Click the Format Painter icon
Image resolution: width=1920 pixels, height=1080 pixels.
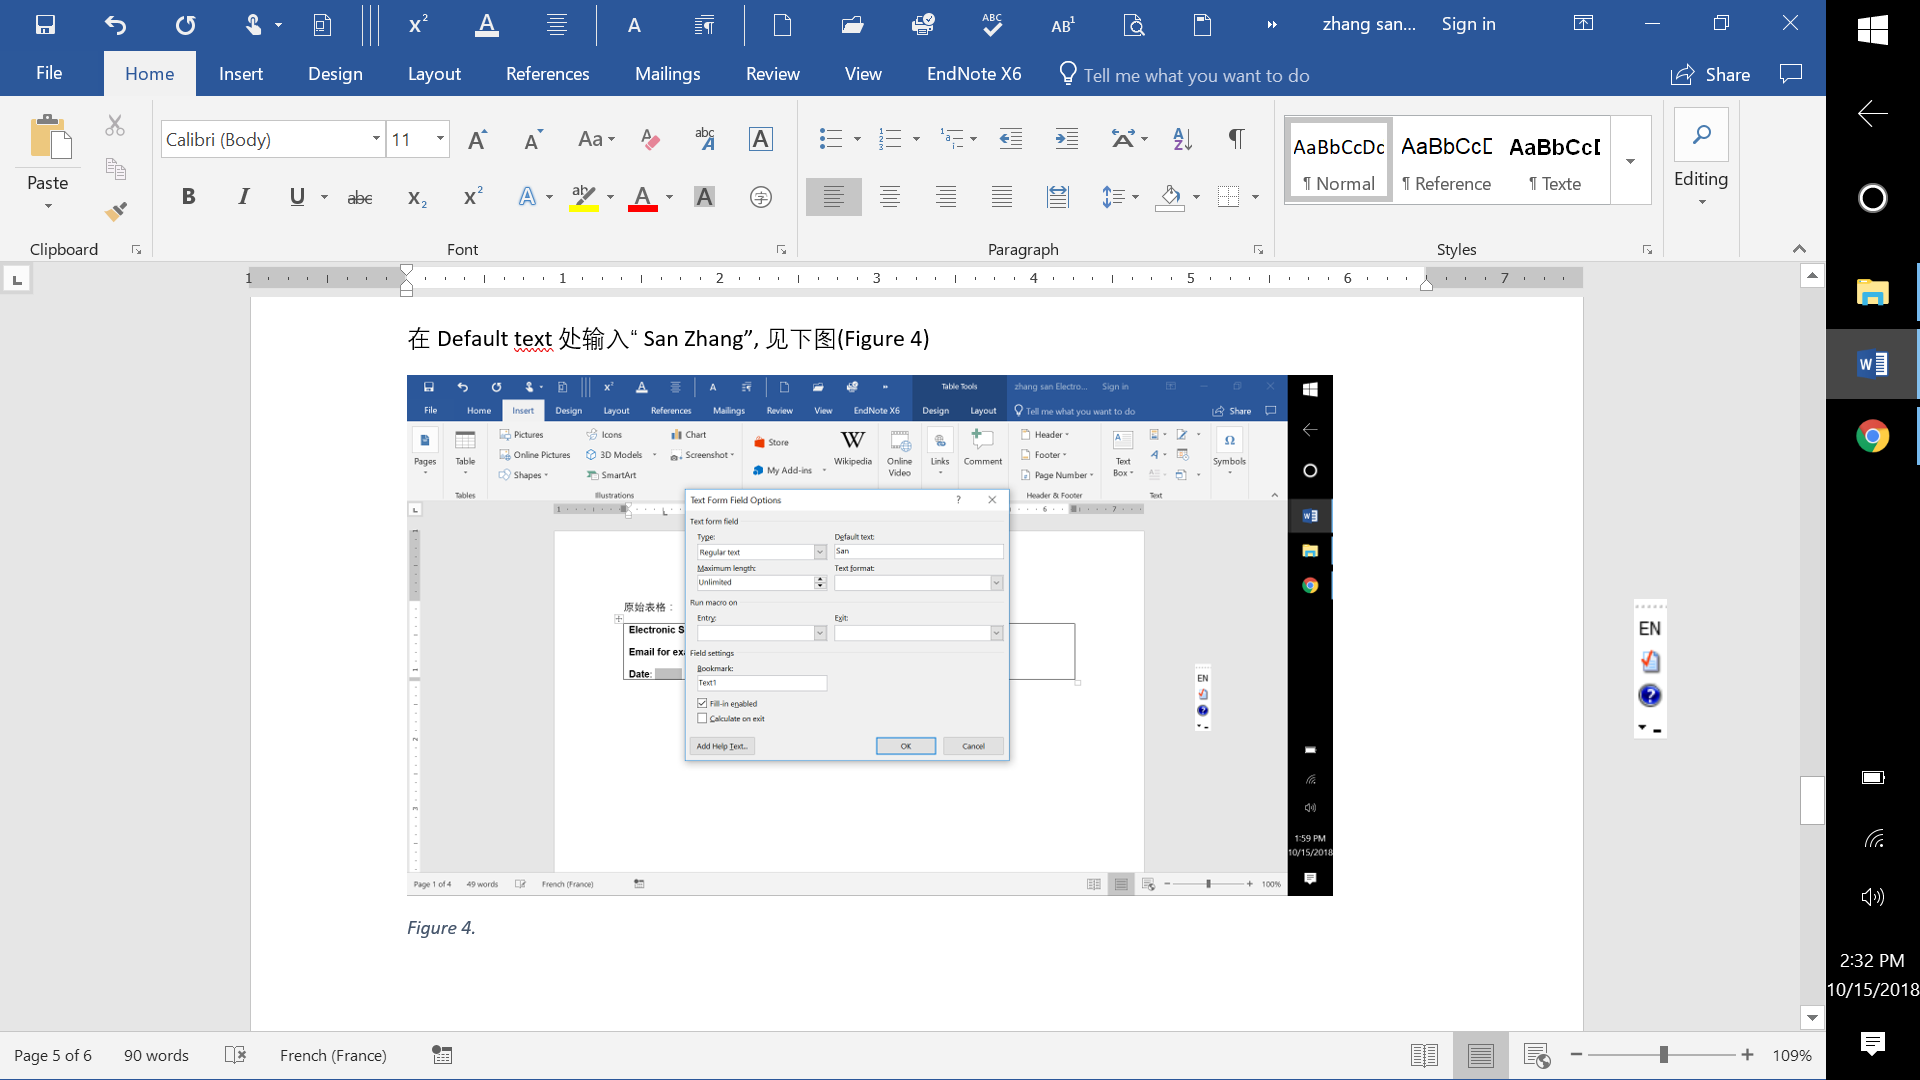click(116, 211)
